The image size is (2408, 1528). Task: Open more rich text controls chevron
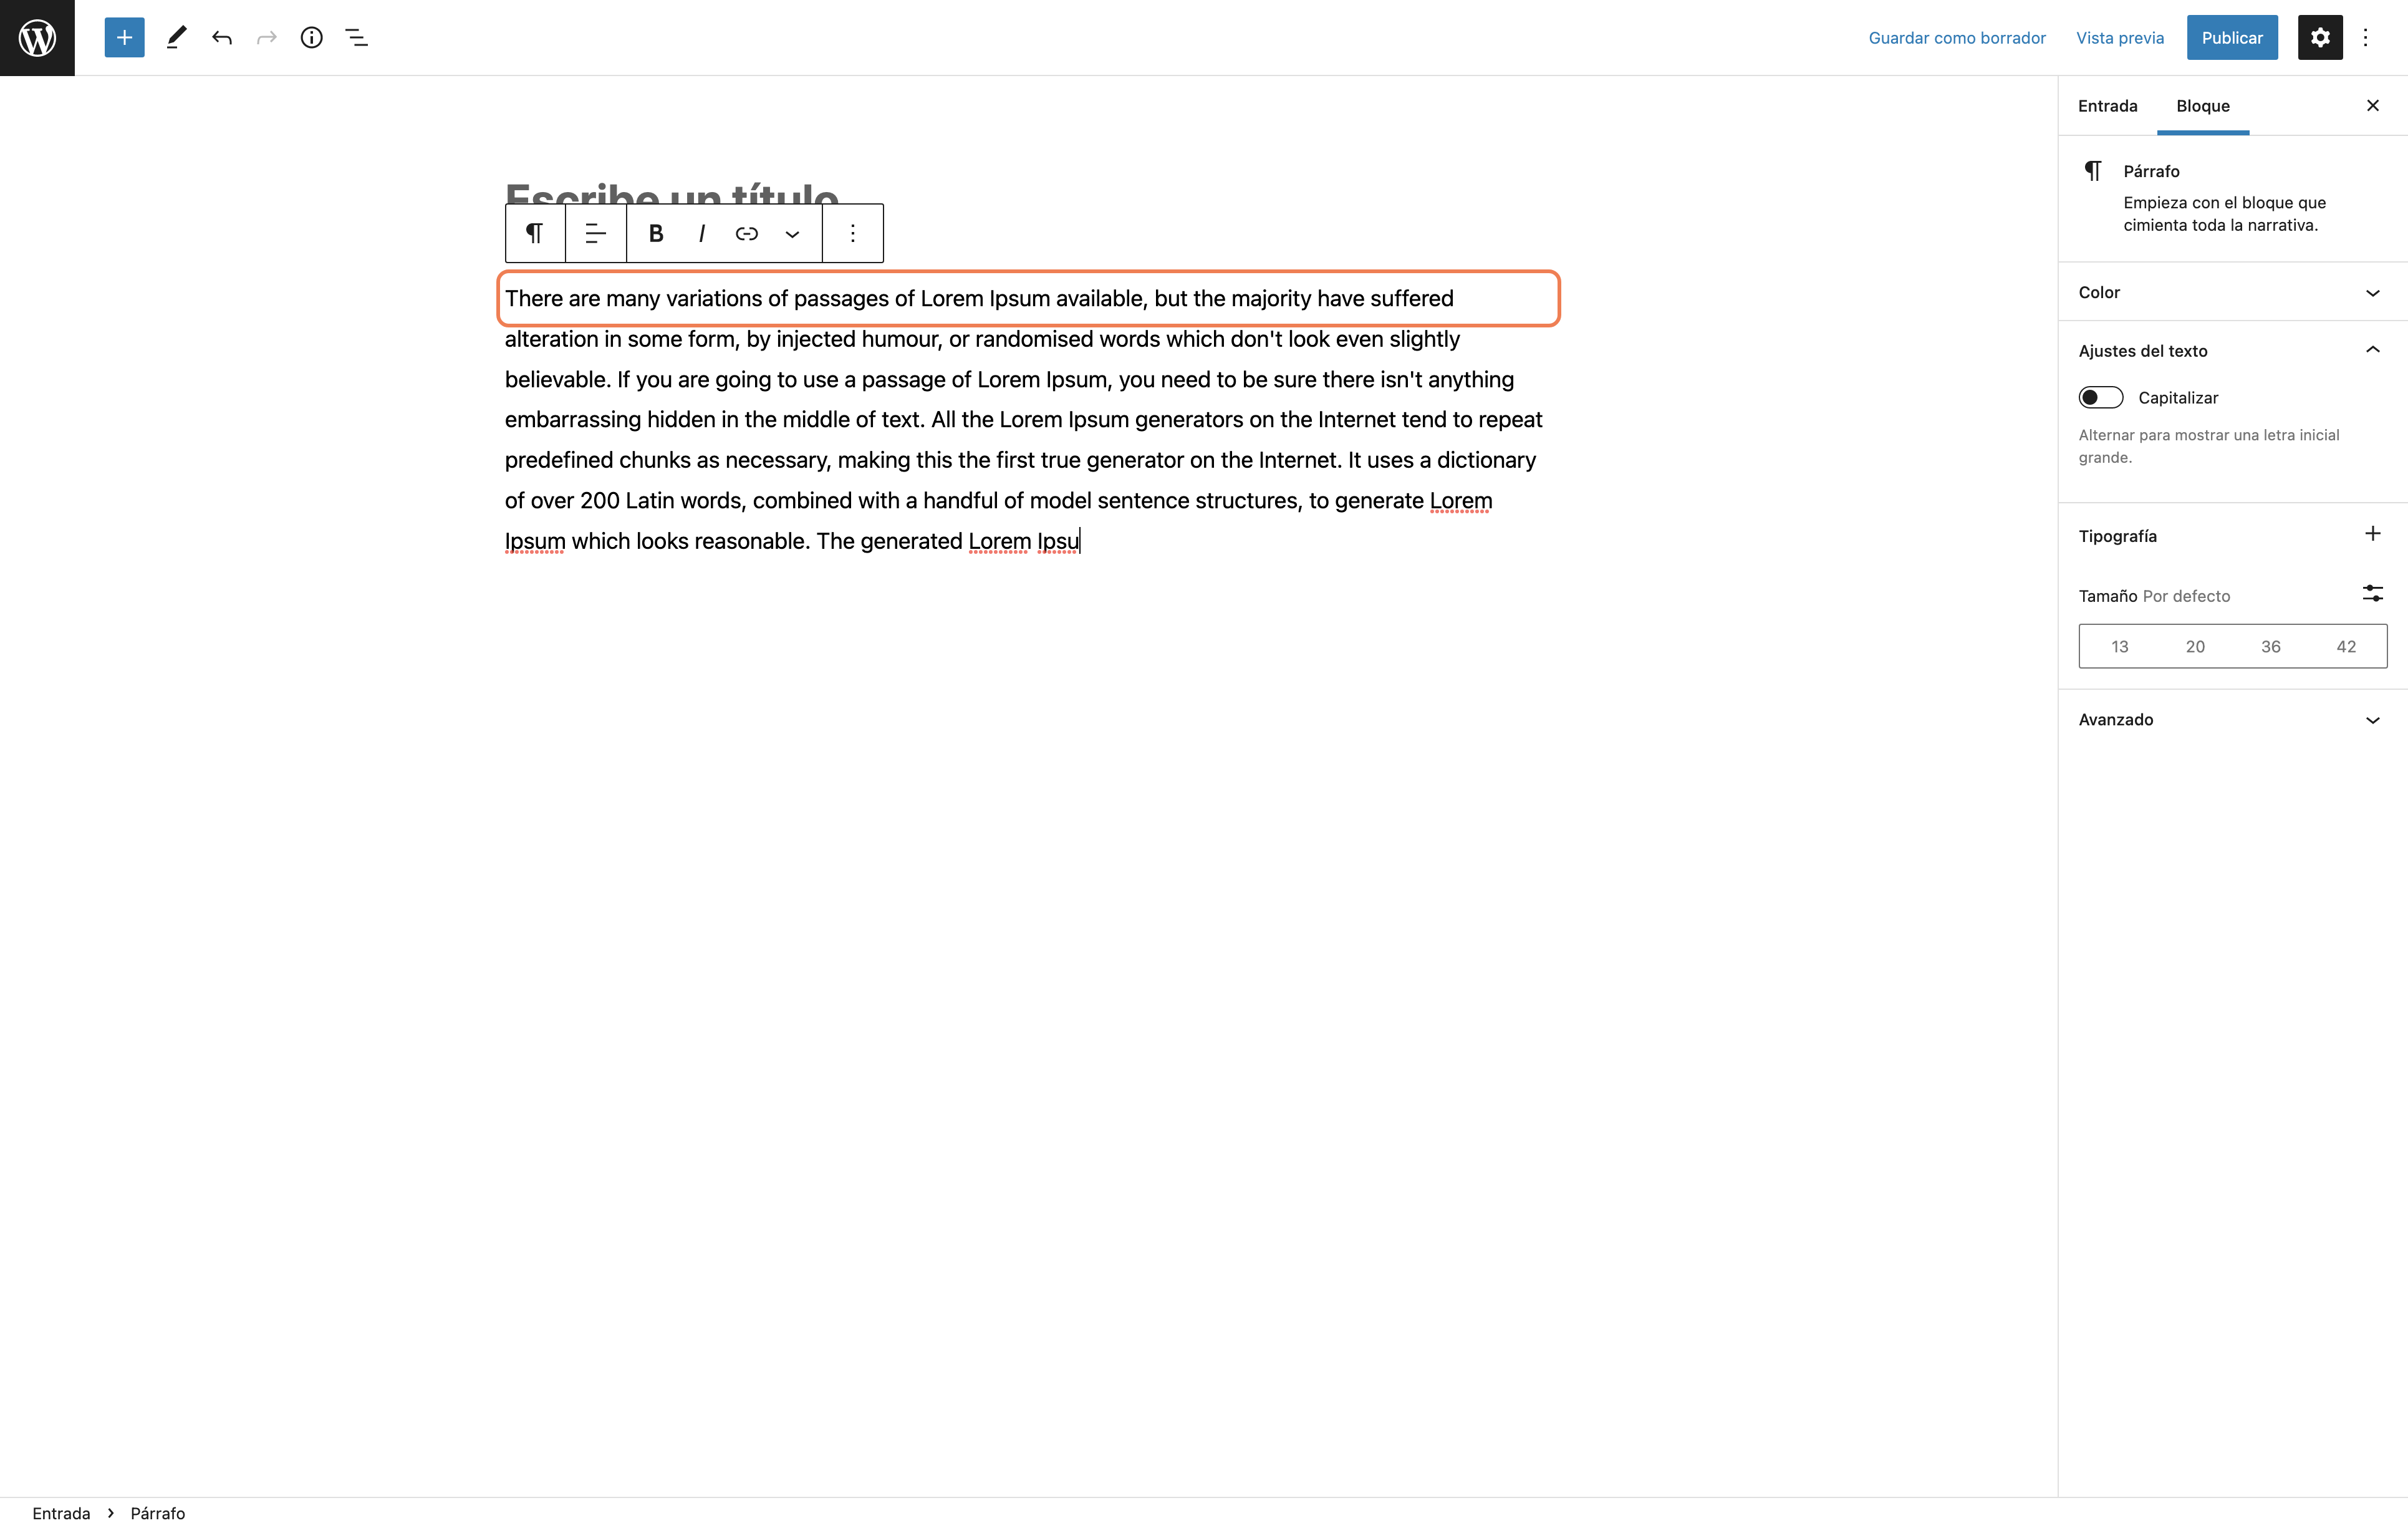pos(792,233)
